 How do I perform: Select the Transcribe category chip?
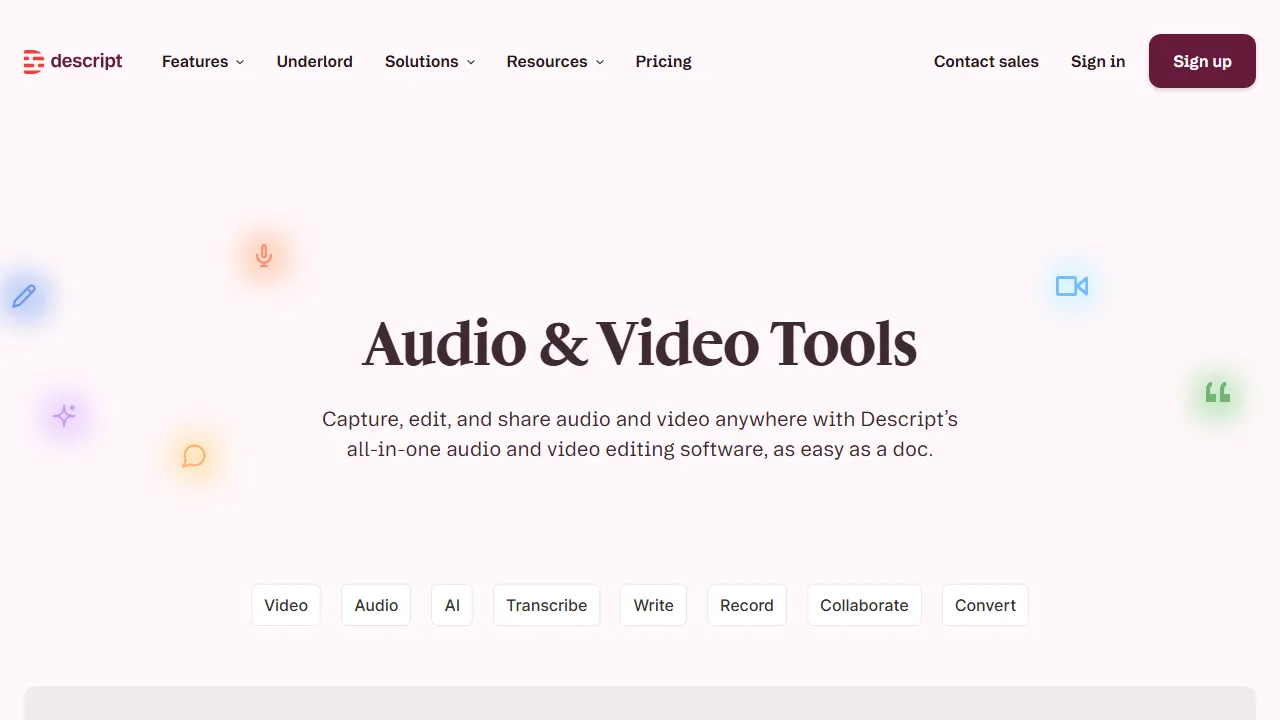547,605
